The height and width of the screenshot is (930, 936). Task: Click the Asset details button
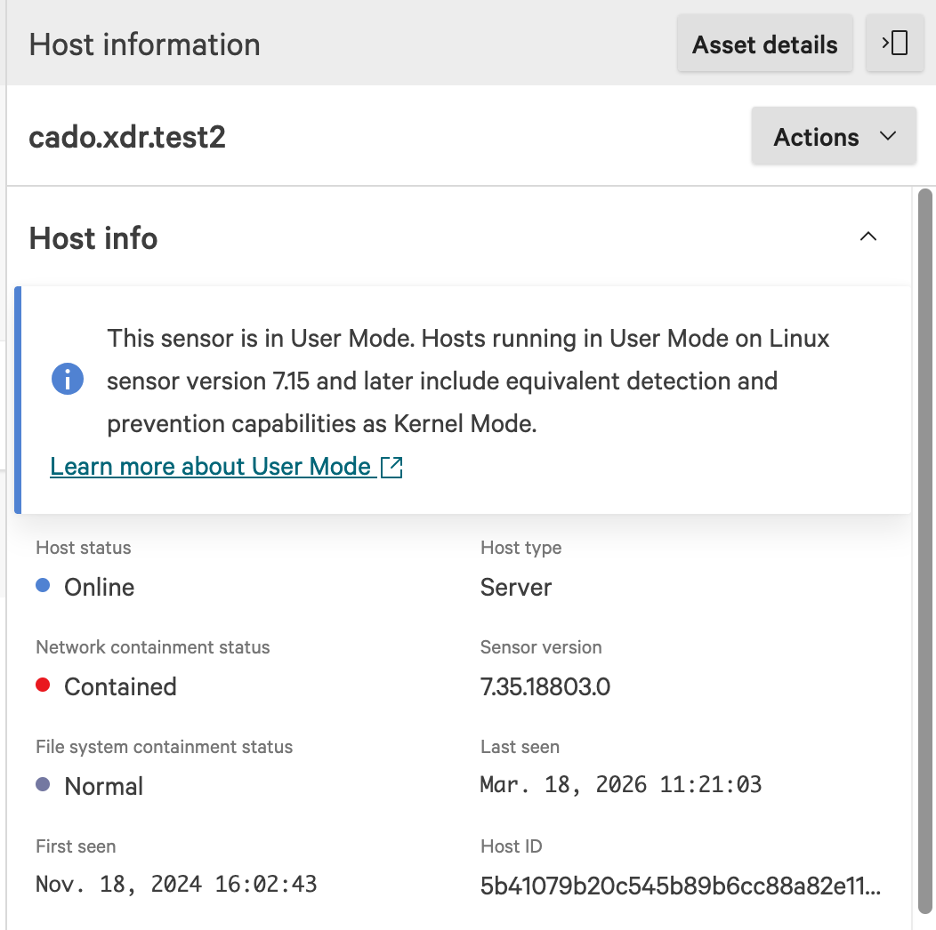coord(764,45)
